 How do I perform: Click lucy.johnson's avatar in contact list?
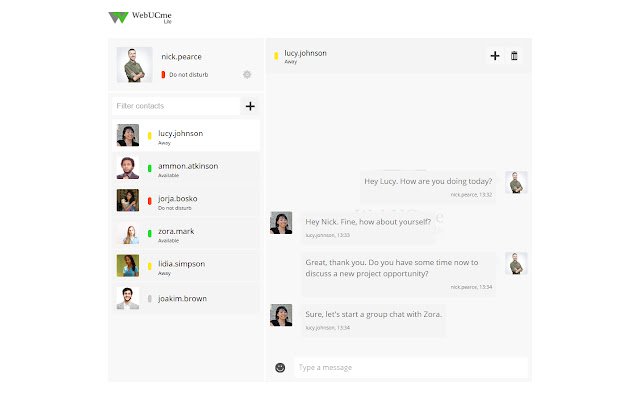(128, 135)
